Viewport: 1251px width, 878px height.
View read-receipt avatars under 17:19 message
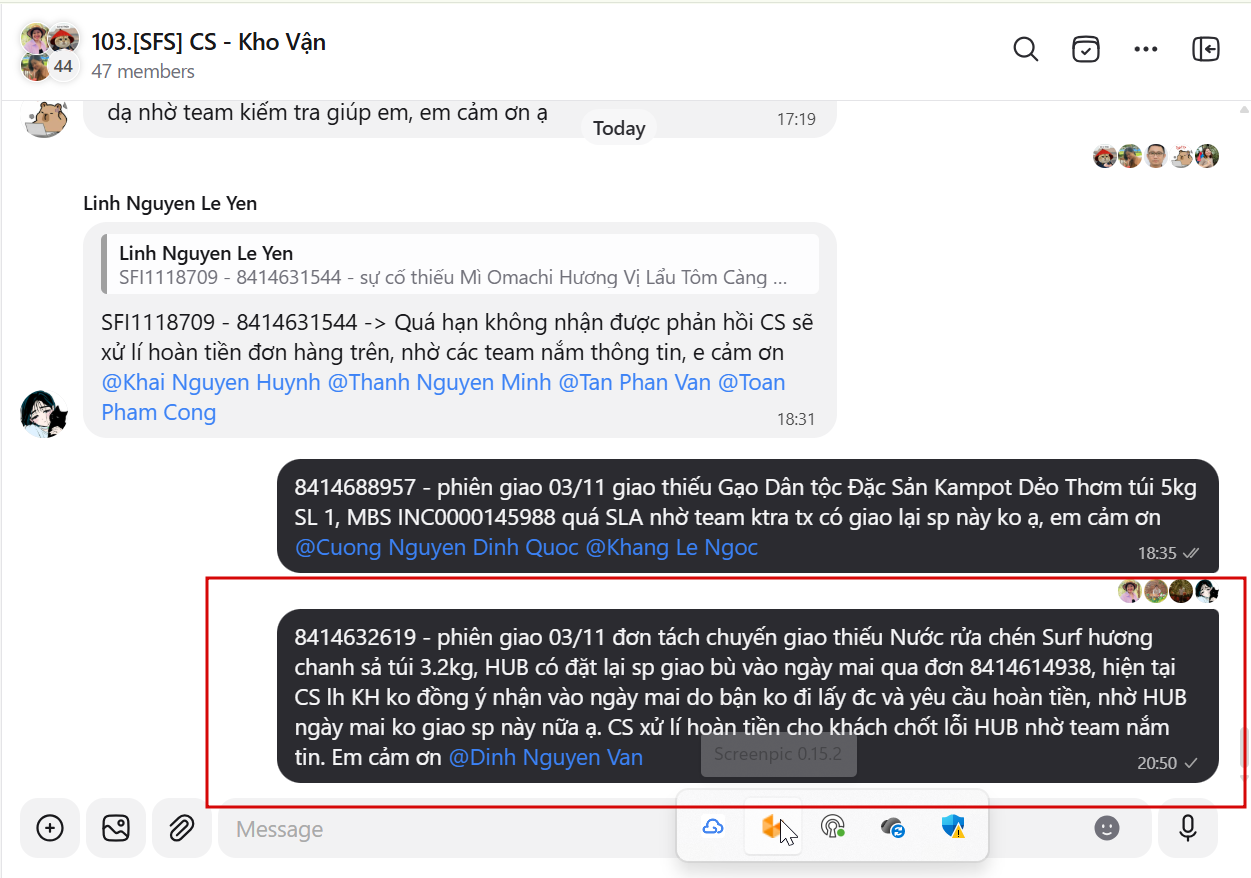click(1156, 156)
